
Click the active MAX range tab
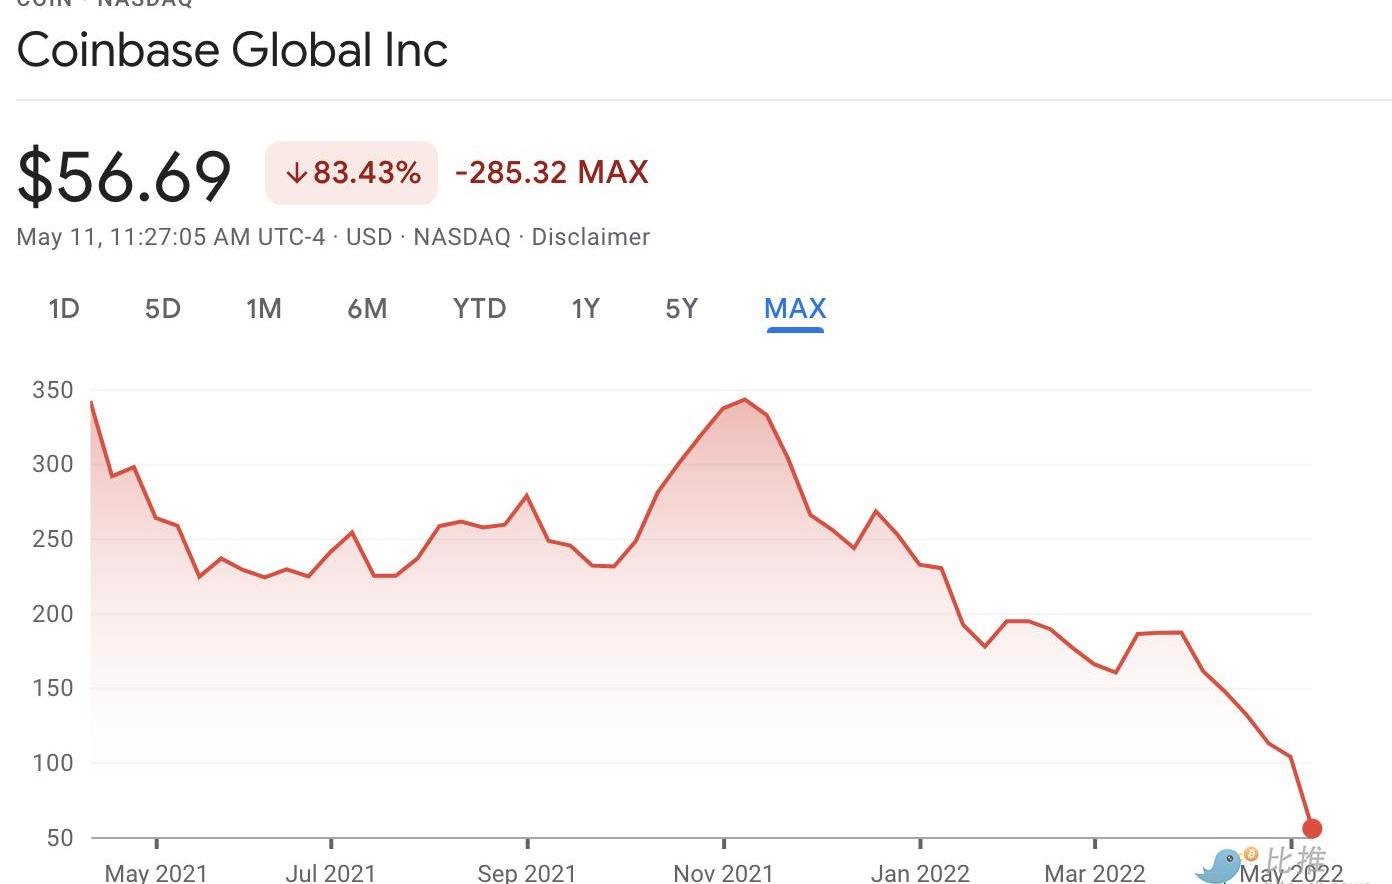(x=795, y=309)
